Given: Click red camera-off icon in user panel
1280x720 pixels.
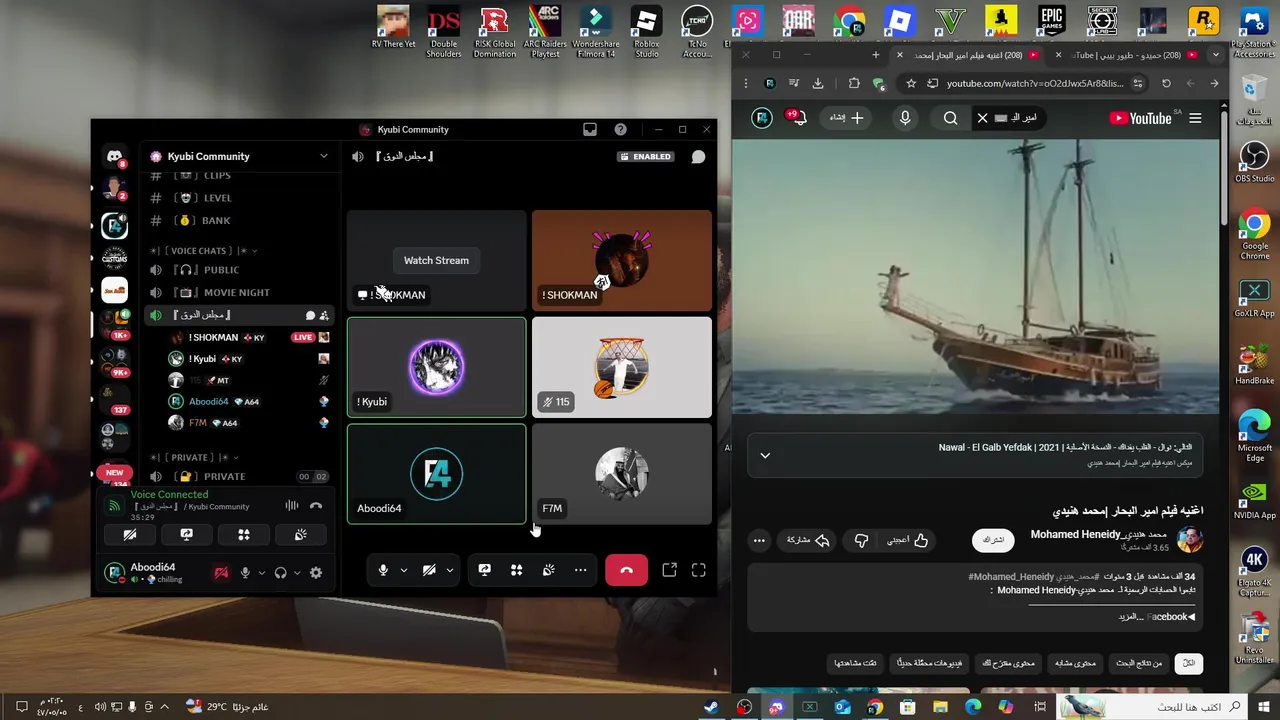Looking at the screenshot, I should [221, 573].
